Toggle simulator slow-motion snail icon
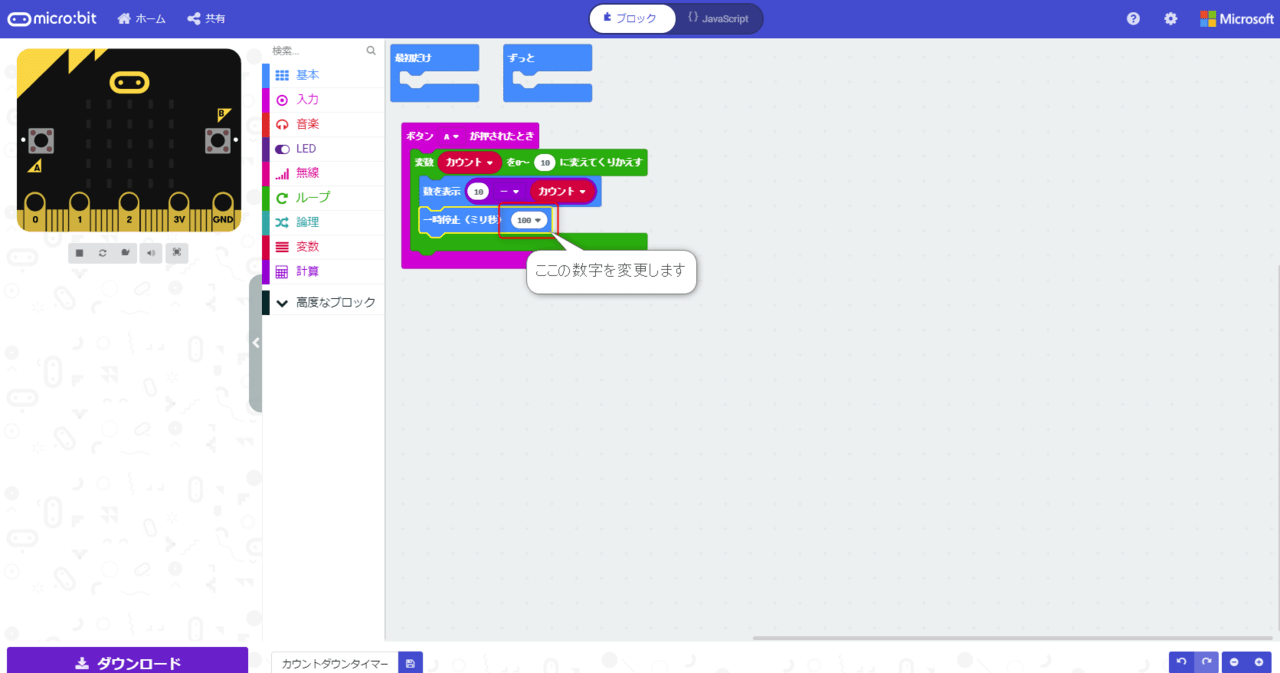The height and width of the screenshot is (673, 1280). pos(127,253)
